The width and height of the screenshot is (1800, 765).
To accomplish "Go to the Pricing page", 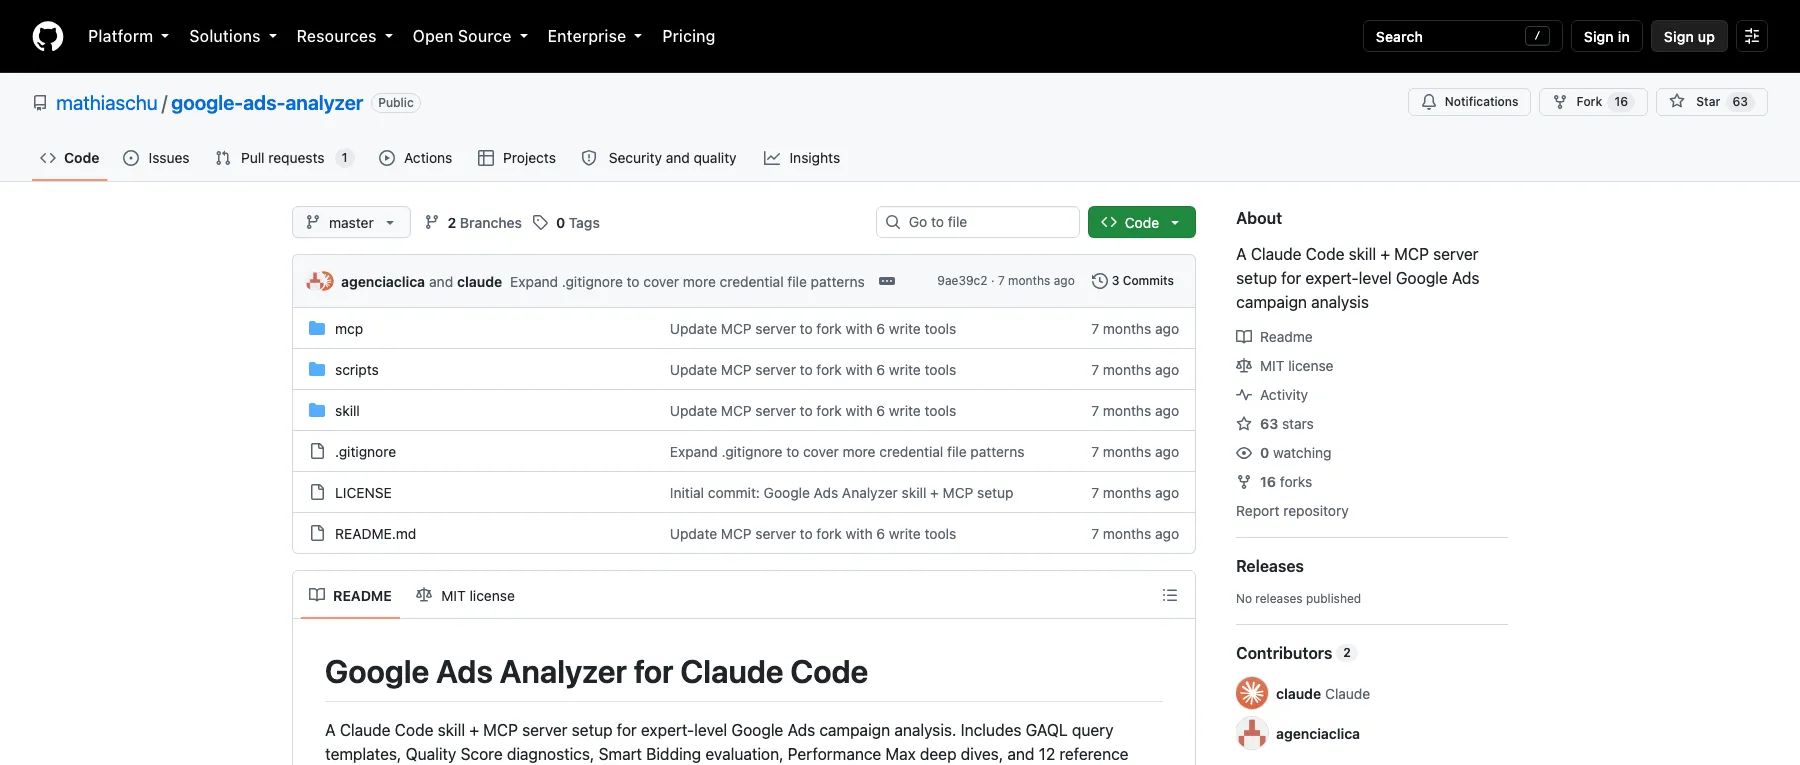I will pos(688,36).
